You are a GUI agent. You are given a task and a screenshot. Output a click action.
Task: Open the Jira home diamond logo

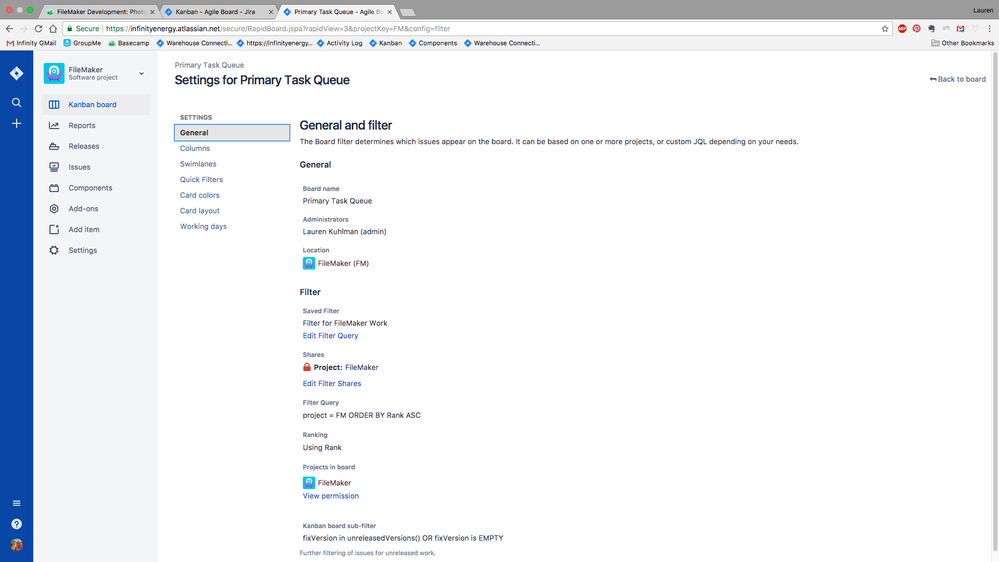tap(17, 73)
